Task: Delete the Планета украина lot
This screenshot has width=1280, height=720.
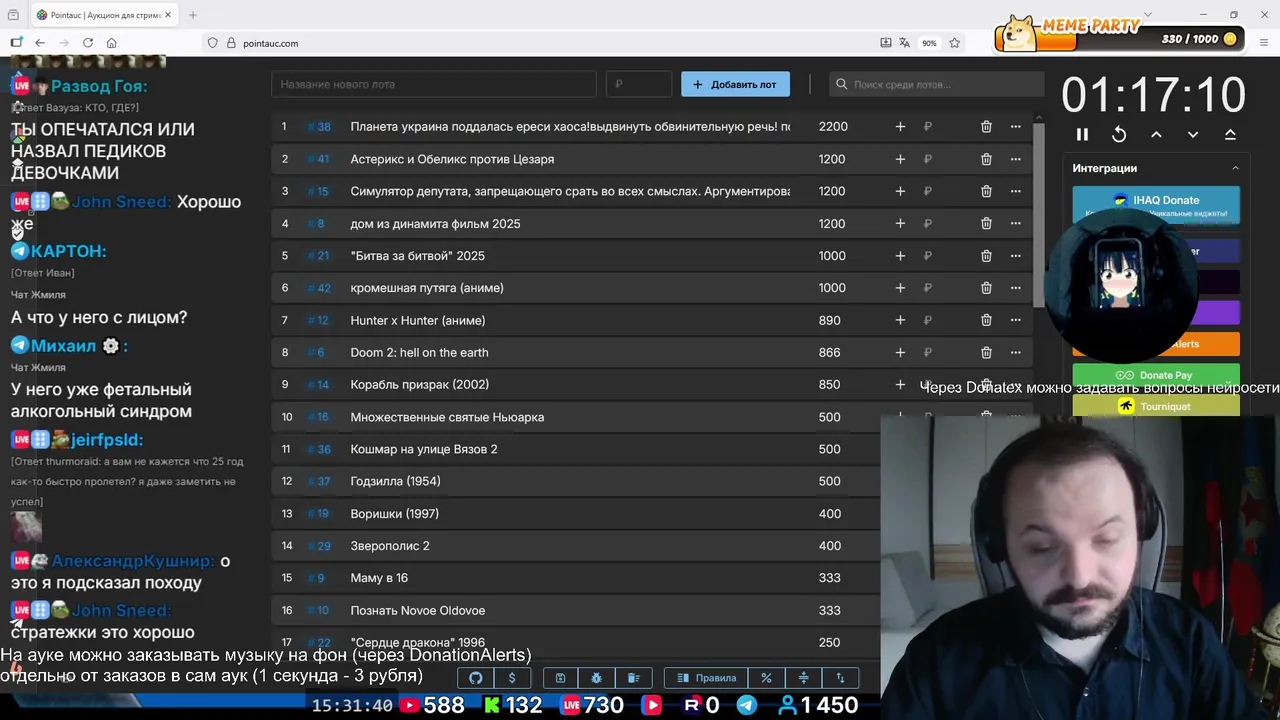Action: click(x=986, y=127)
